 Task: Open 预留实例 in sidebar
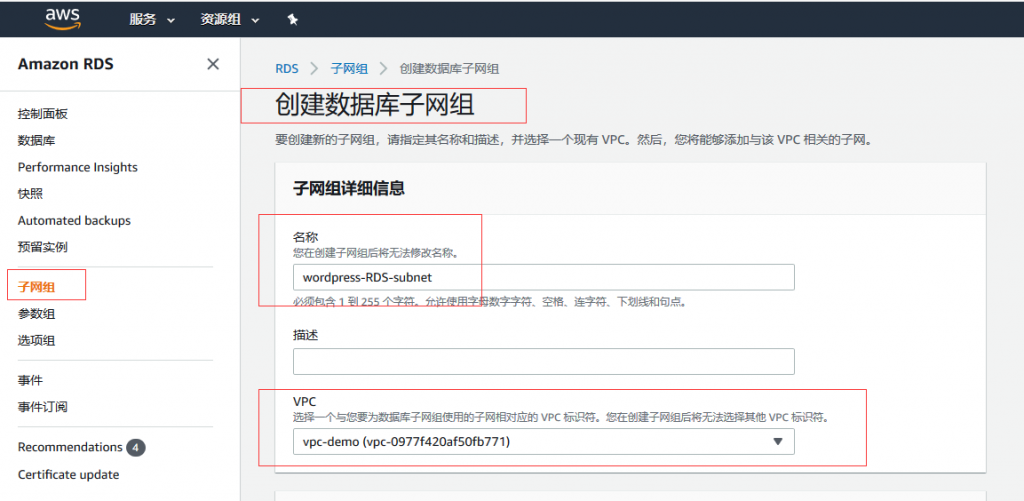point(42,248)
